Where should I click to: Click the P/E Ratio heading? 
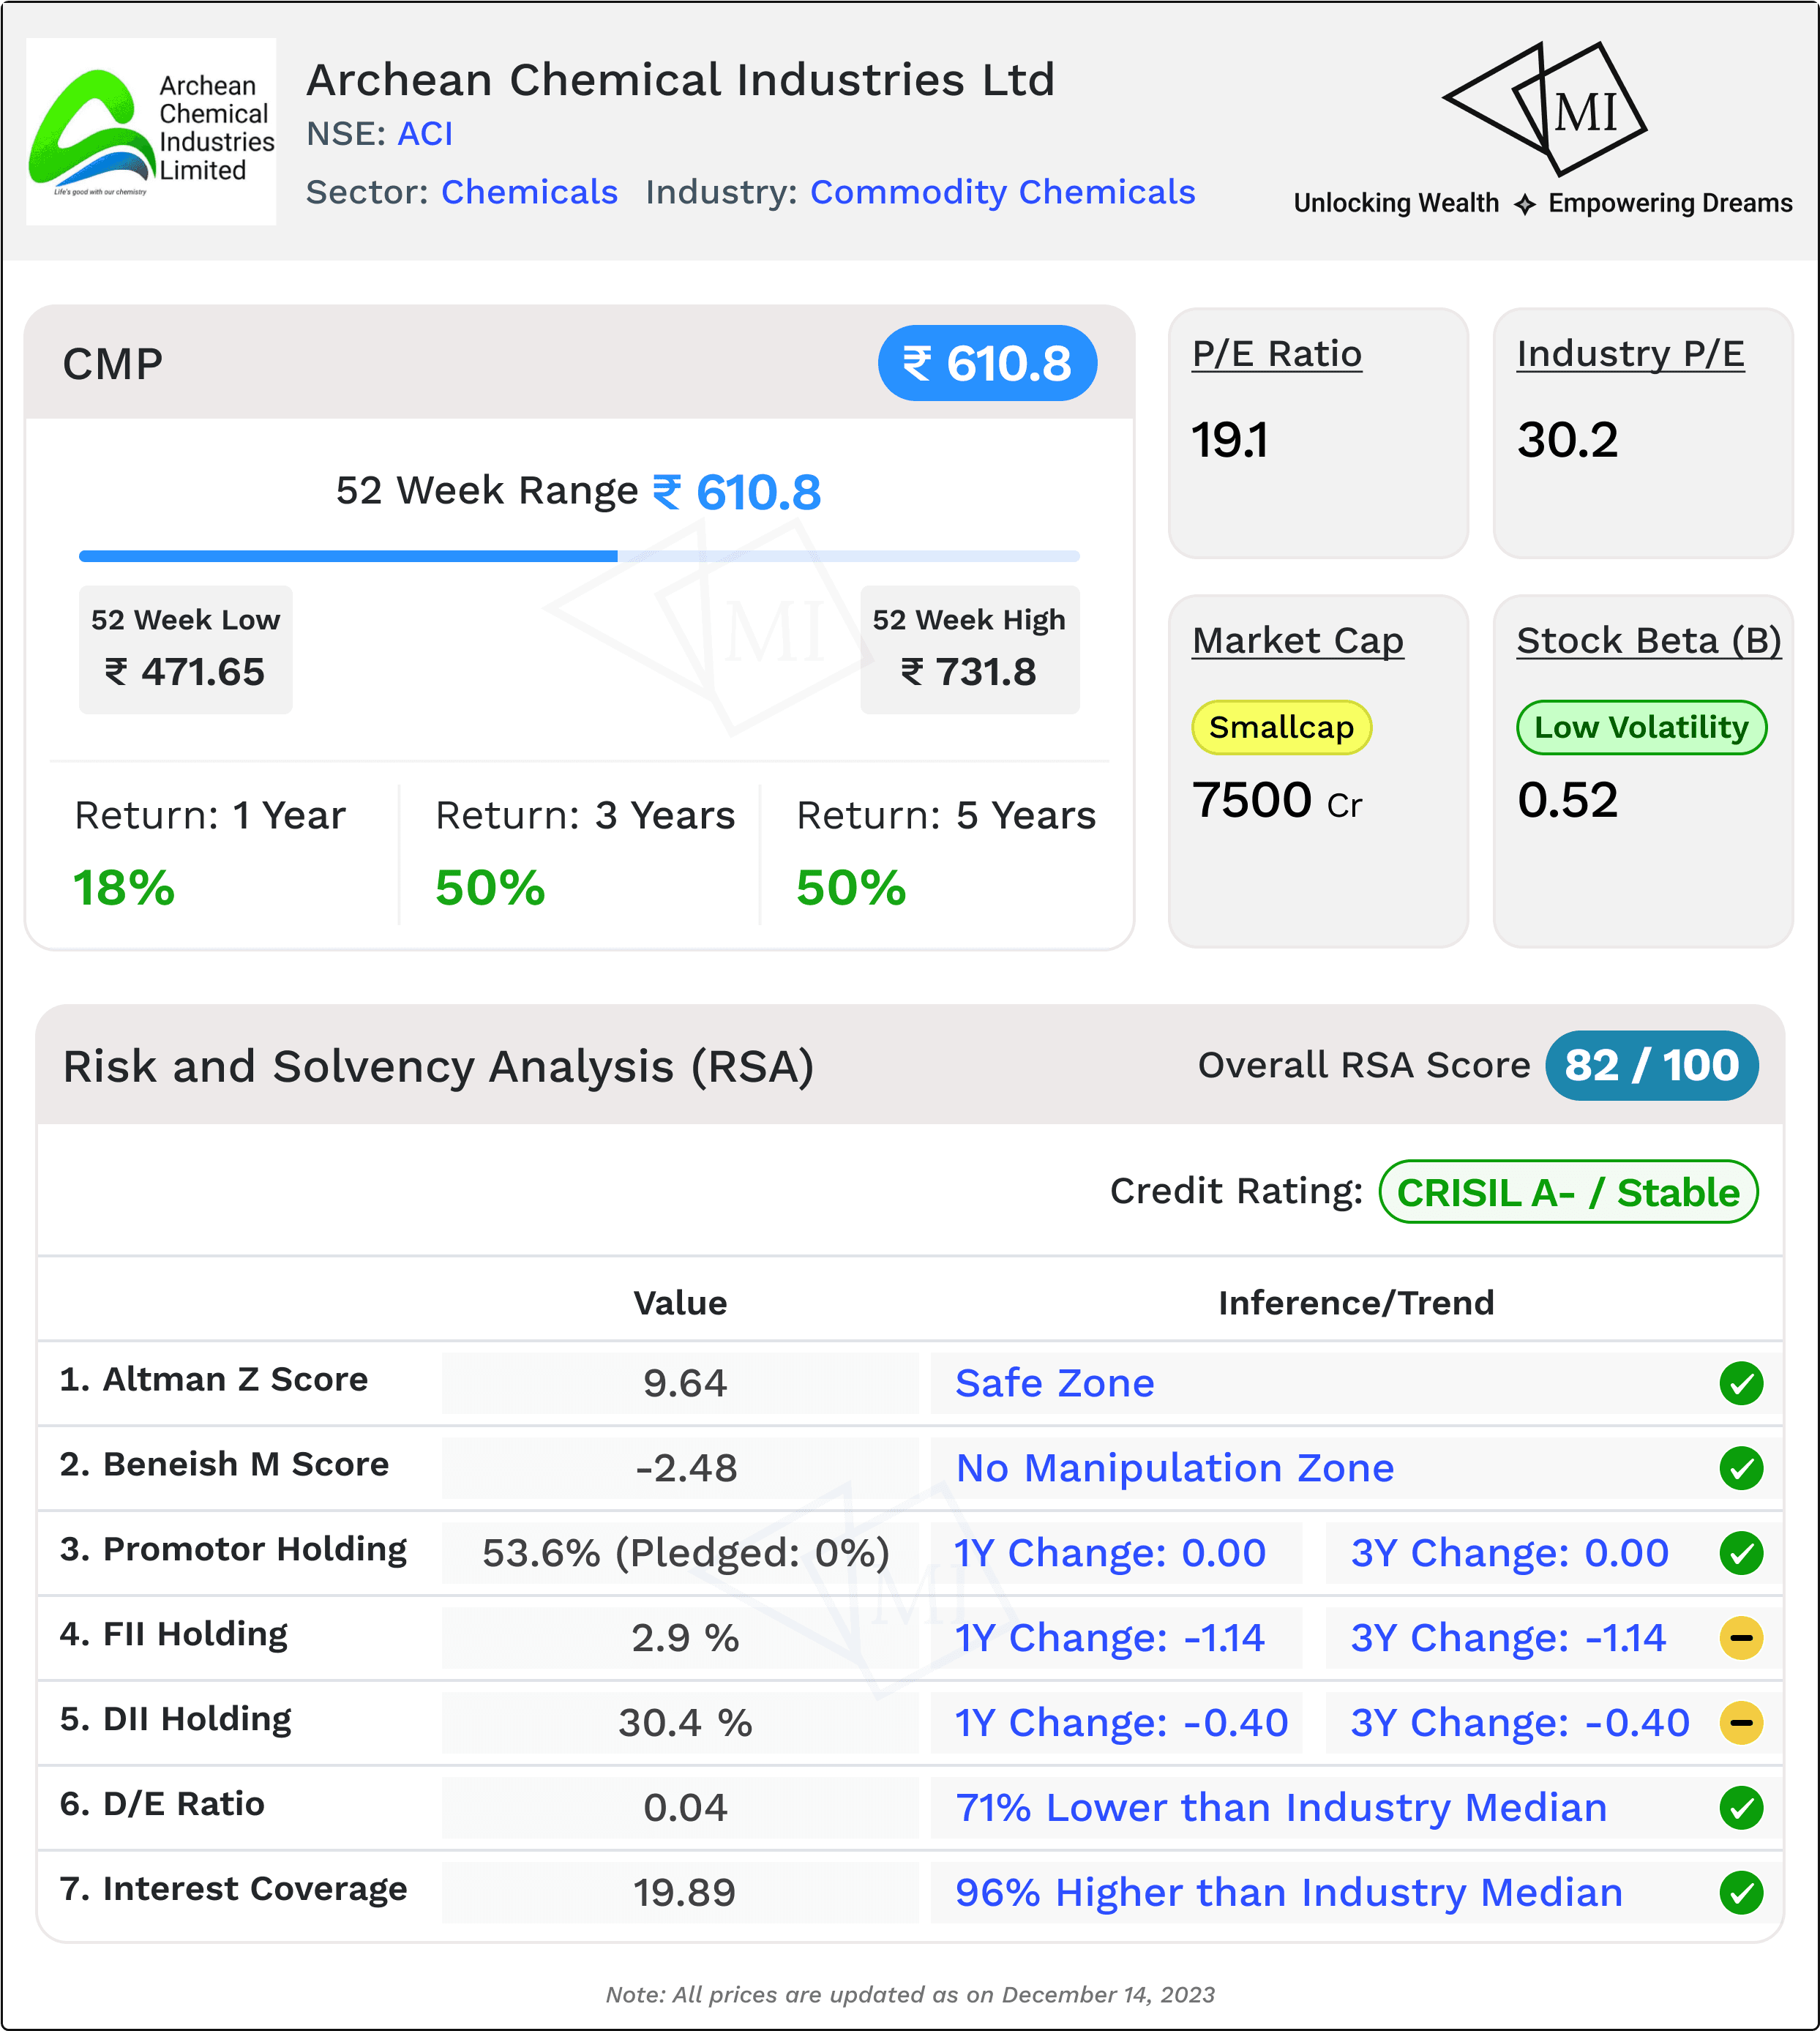point(1277,354)
